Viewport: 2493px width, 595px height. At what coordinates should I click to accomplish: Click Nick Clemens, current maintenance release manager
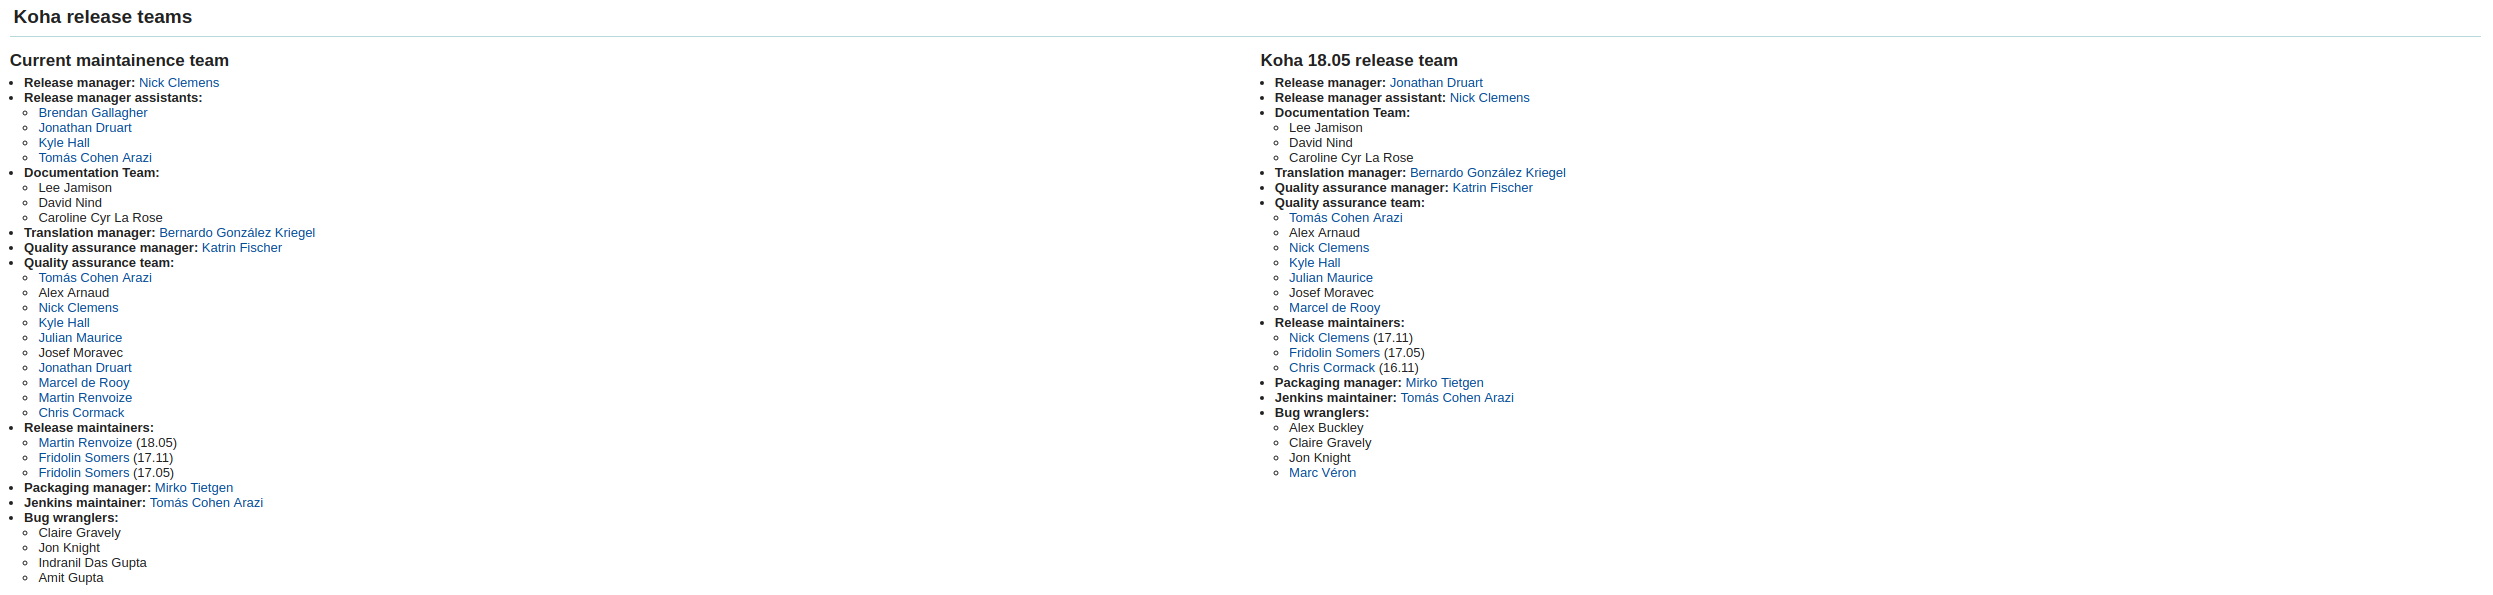point(178,83)
